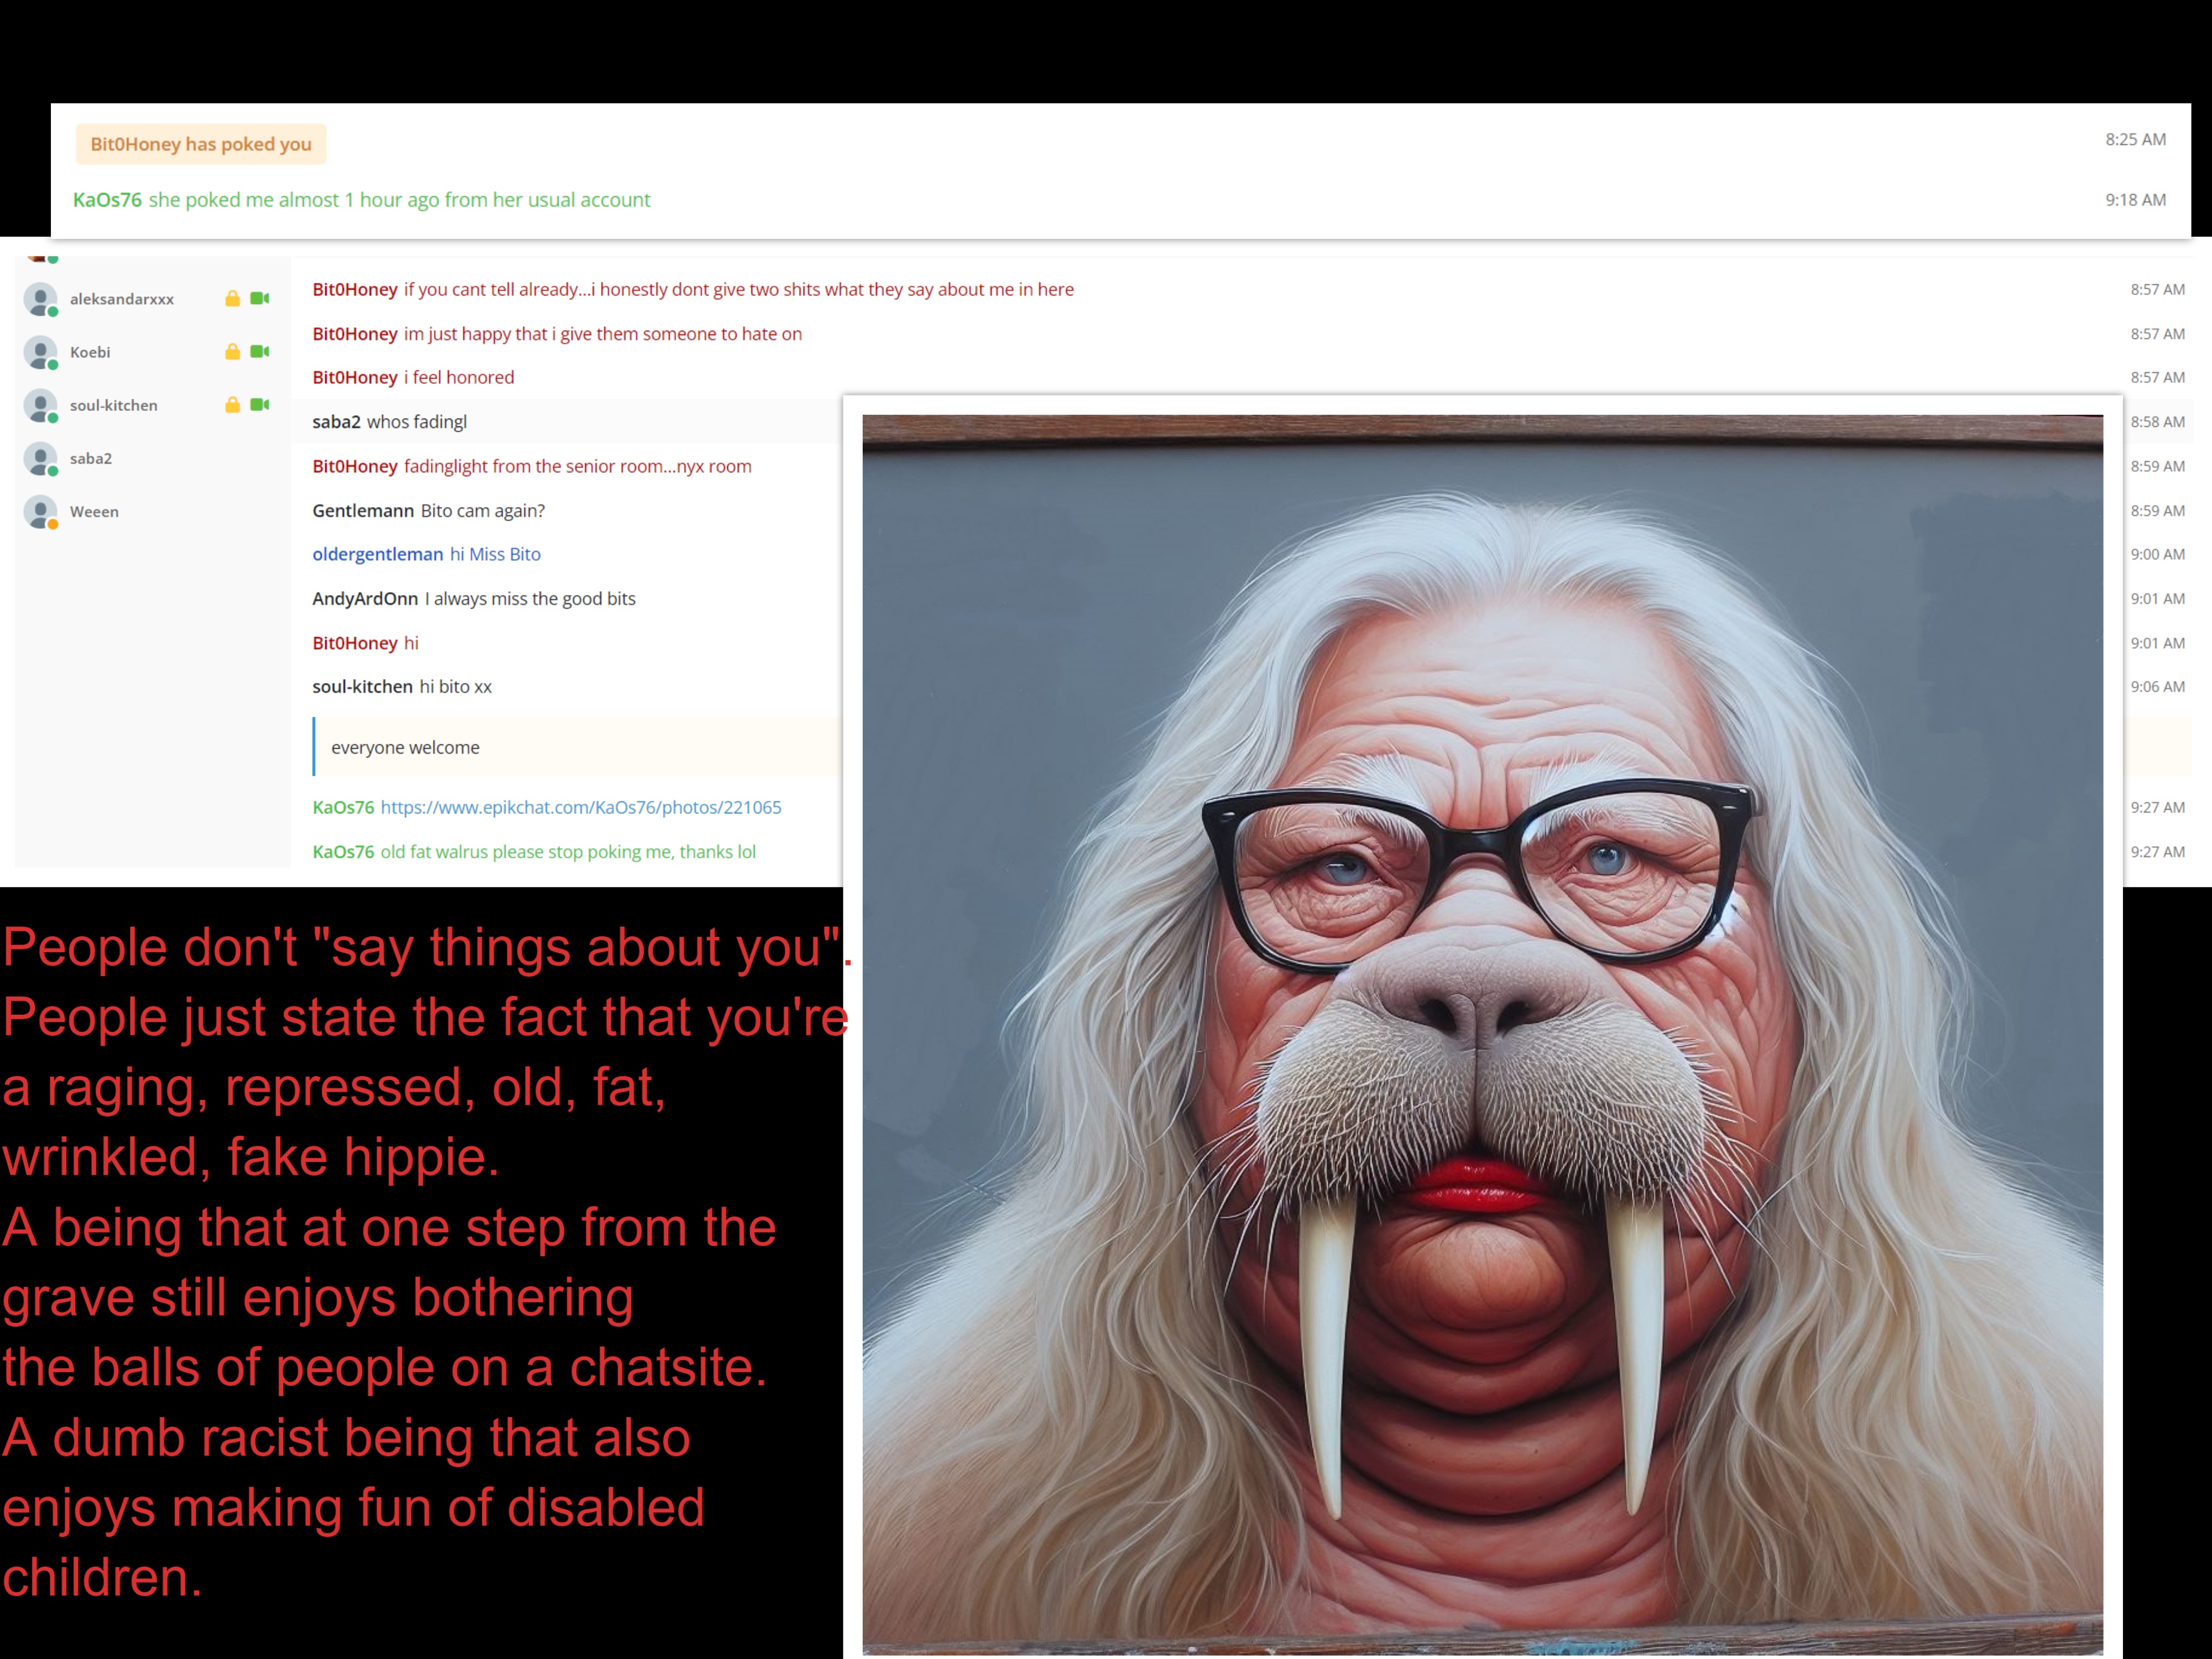Click oldergentleman username in chat
The width and height of the screenshot is (2212, 1659).
click(378, 554)
